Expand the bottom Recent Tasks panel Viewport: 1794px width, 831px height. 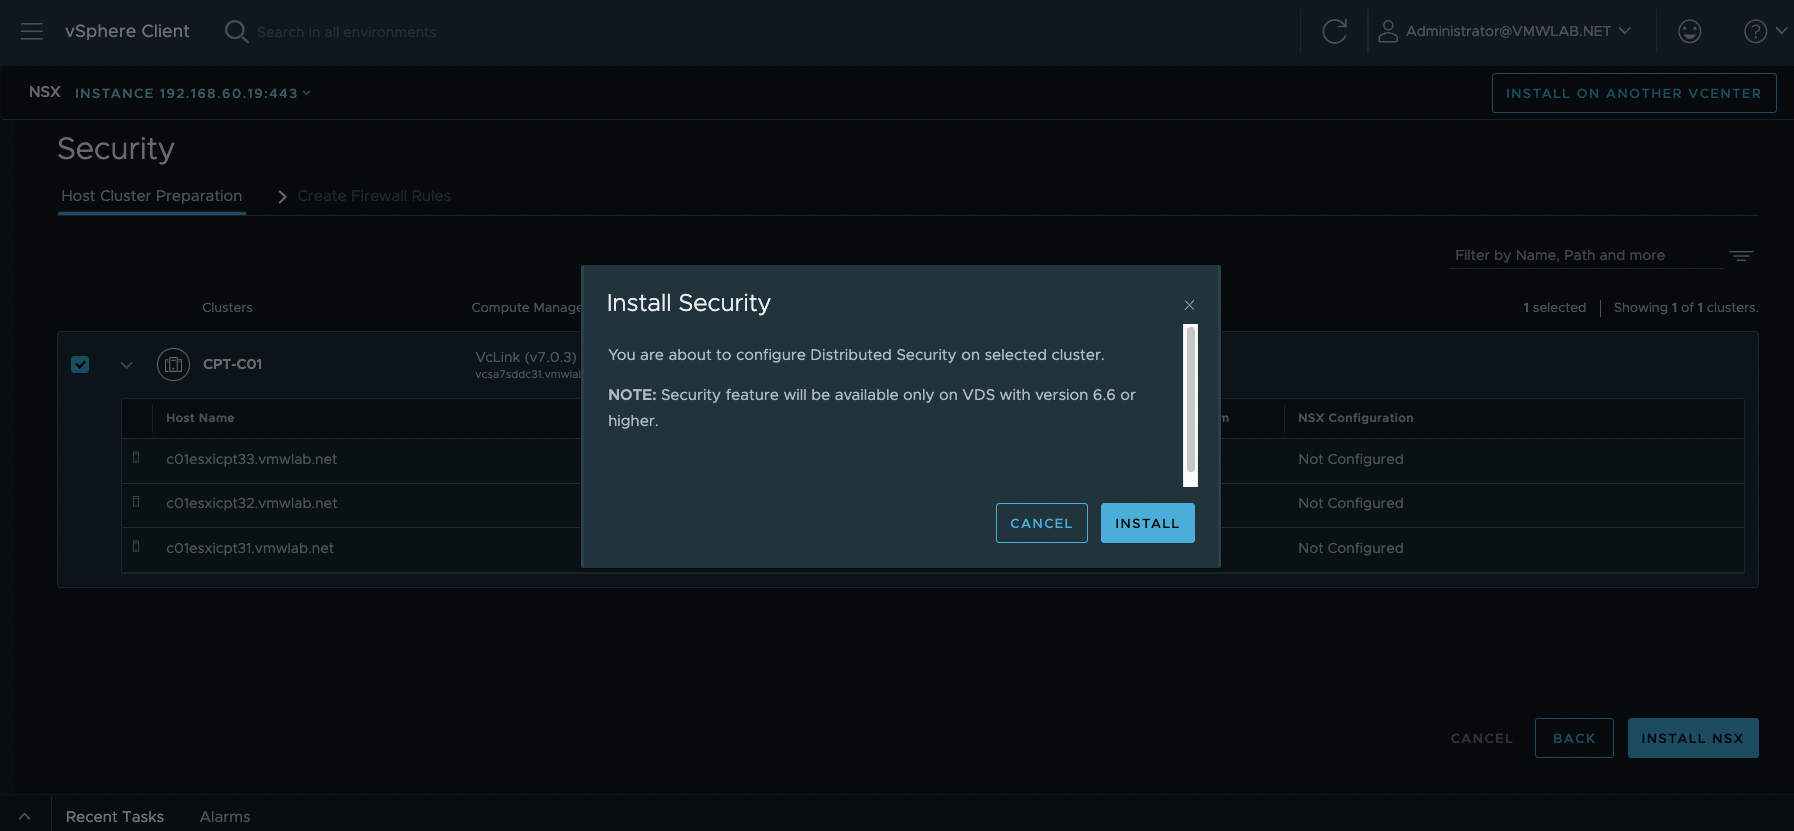(24, 817)
